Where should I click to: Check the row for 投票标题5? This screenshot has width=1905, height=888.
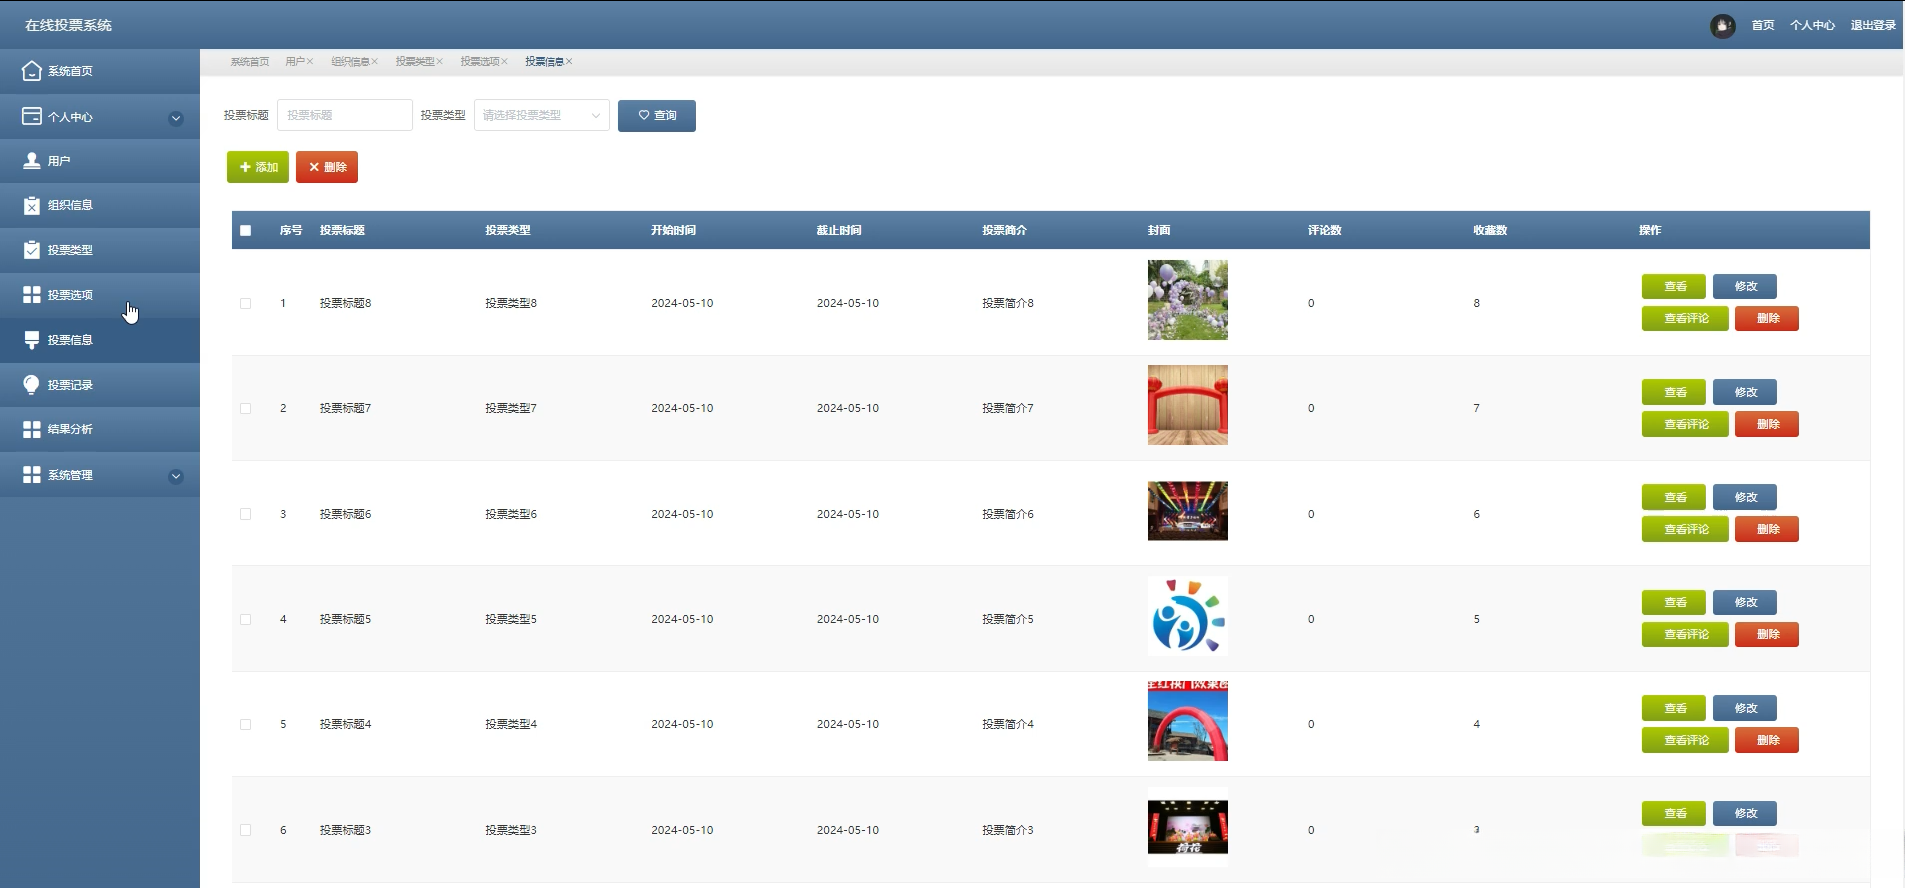pyautogui.click(x=246, y=619)
